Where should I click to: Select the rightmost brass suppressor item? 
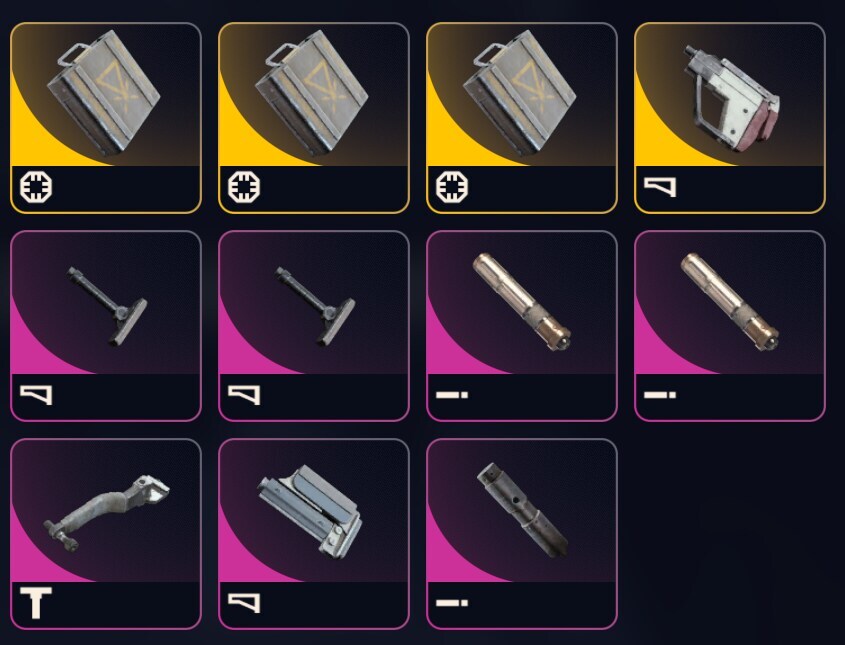730,325
